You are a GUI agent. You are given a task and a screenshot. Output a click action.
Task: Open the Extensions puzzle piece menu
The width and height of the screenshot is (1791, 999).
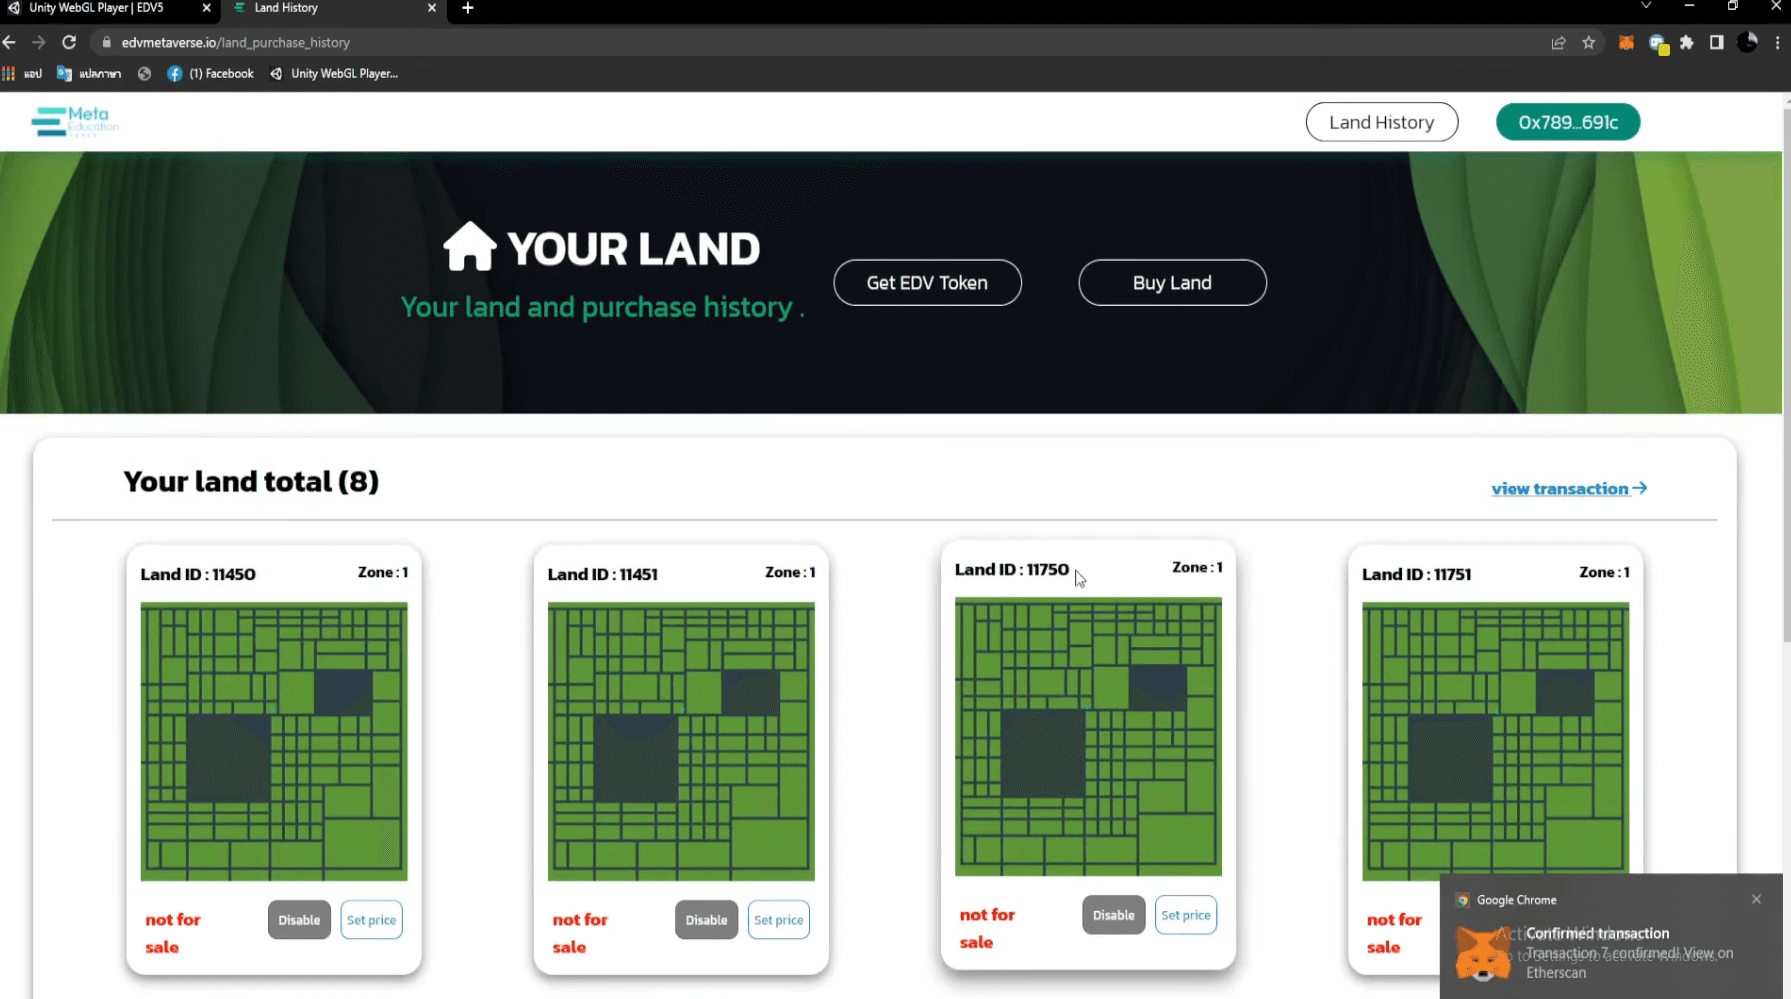pos(1687,43)
